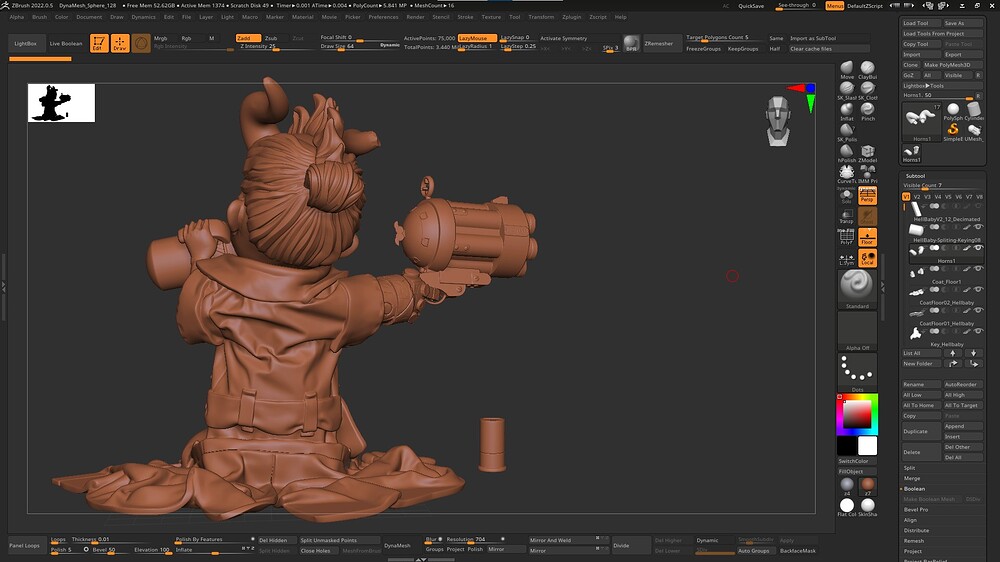Toggle Local symmetry button
Viewport: 1000px width, 562px height.
pyautogui.click(x=867, y=258)
